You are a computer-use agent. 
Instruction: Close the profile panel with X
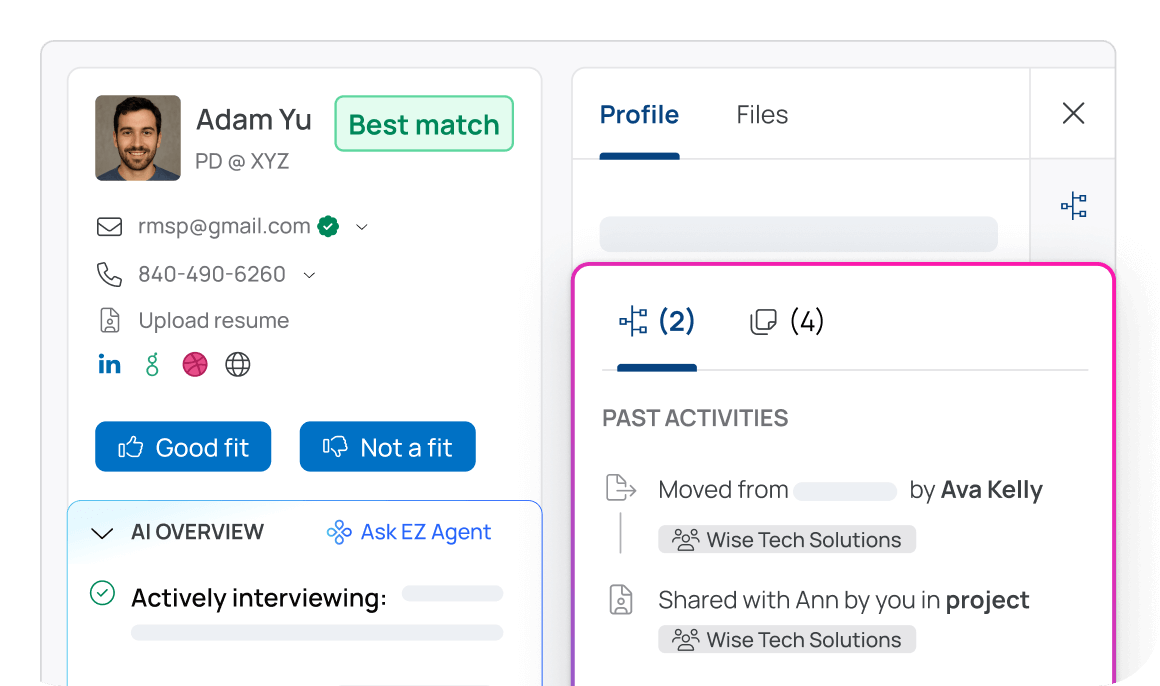pyautogui.click(x=1073, y=114)
